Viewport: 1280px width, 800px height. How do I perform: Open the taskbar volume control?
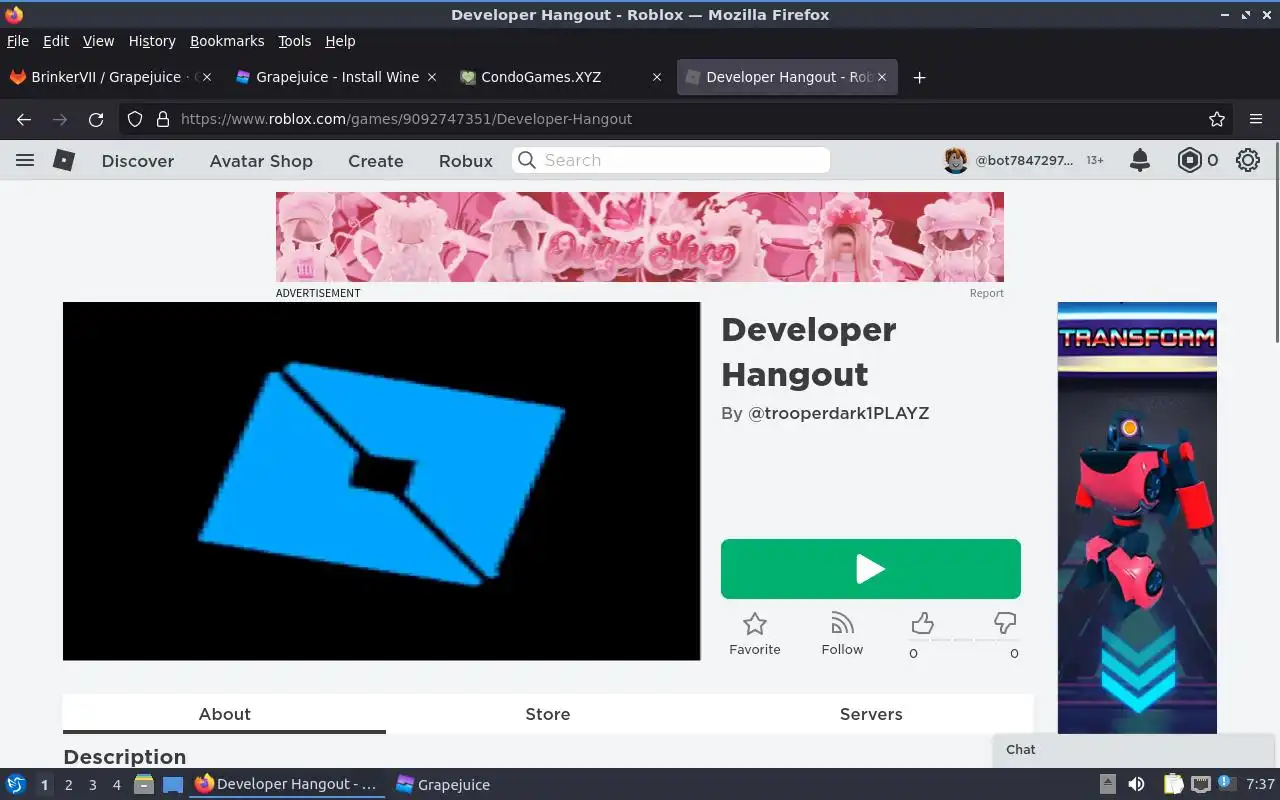pyautogui.click(x=1136, y=785)
